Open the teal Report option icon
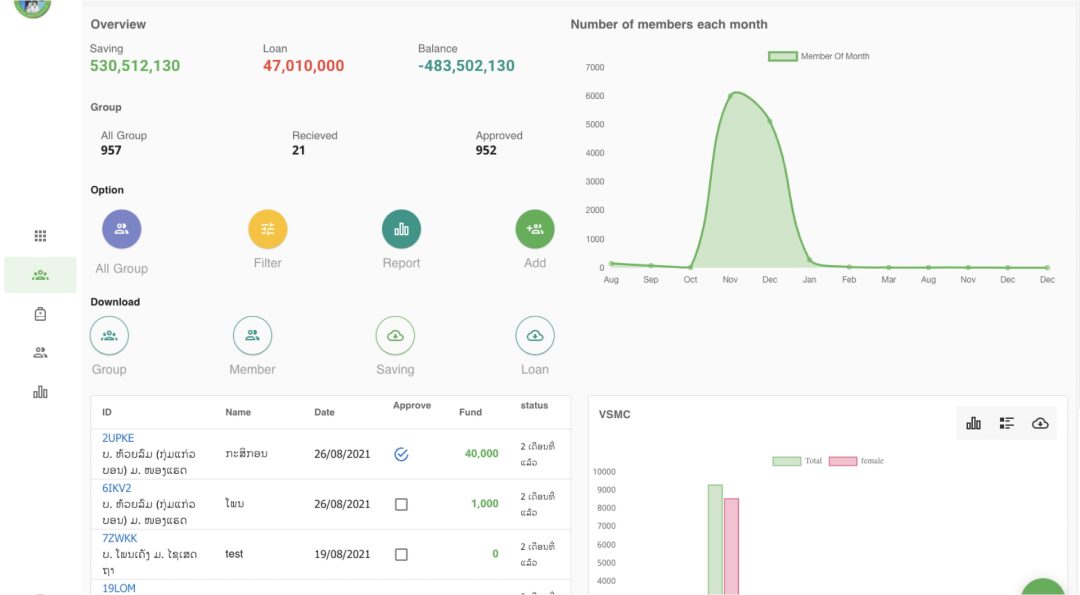 402,229
